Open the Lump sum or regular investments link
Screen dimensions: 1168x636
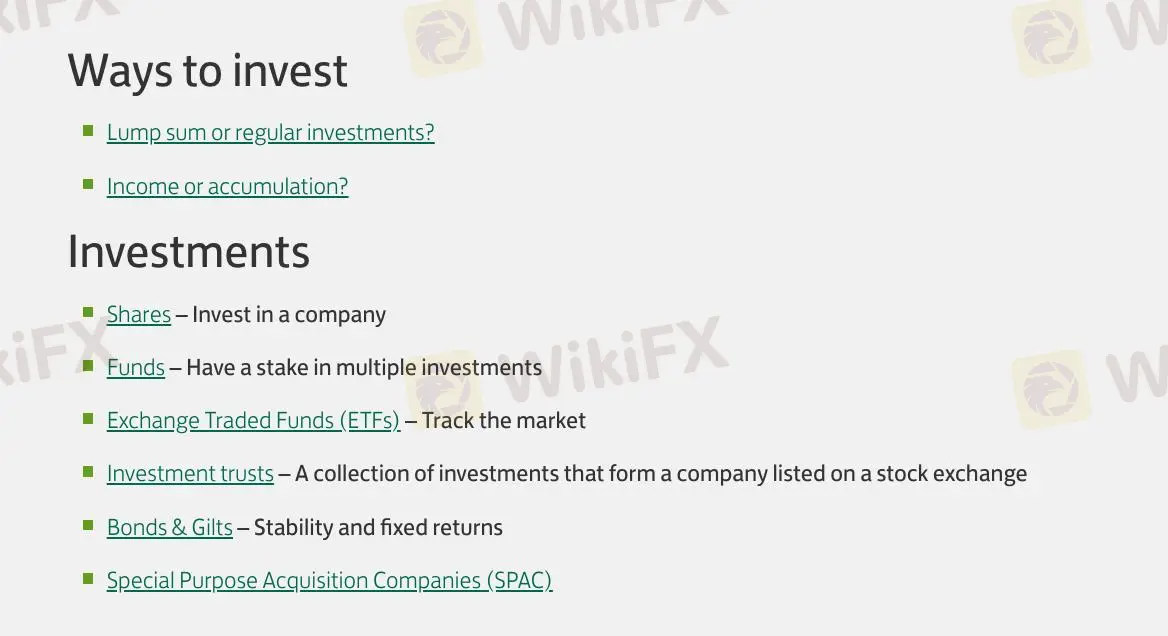(270, 132)
